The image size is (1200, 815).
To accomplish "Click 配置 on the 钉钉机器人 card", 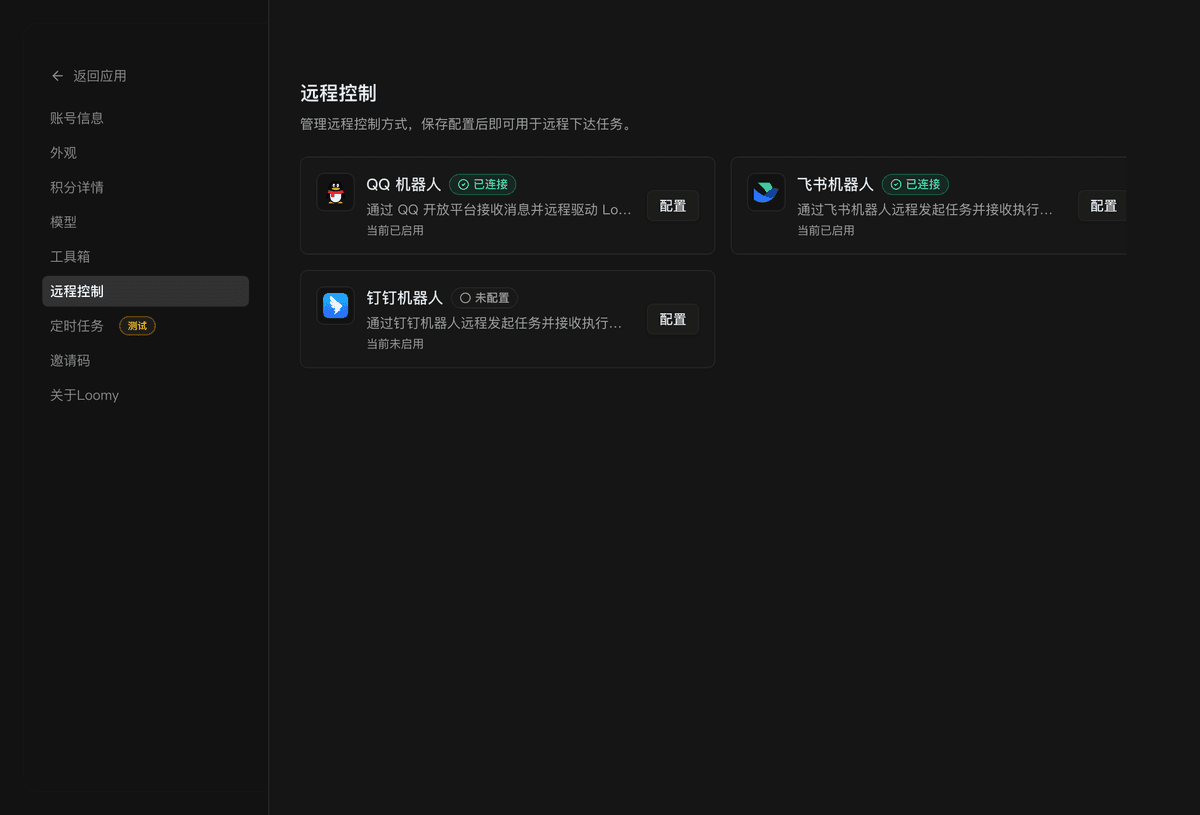I will 672,319.
